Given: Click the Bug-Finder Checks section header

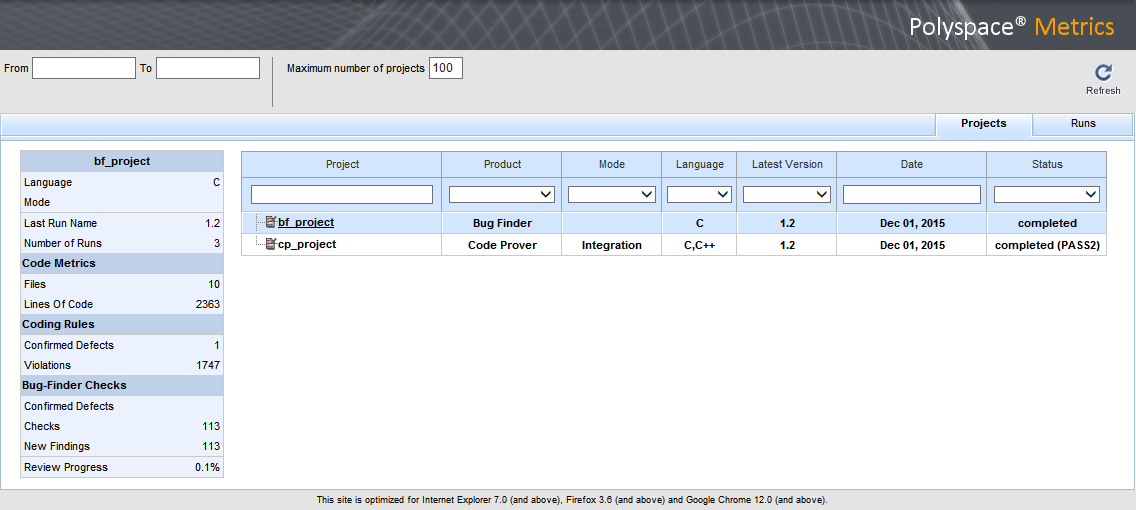Looking at the screenshot, I should pyautogui.click(x=122, y=385).
